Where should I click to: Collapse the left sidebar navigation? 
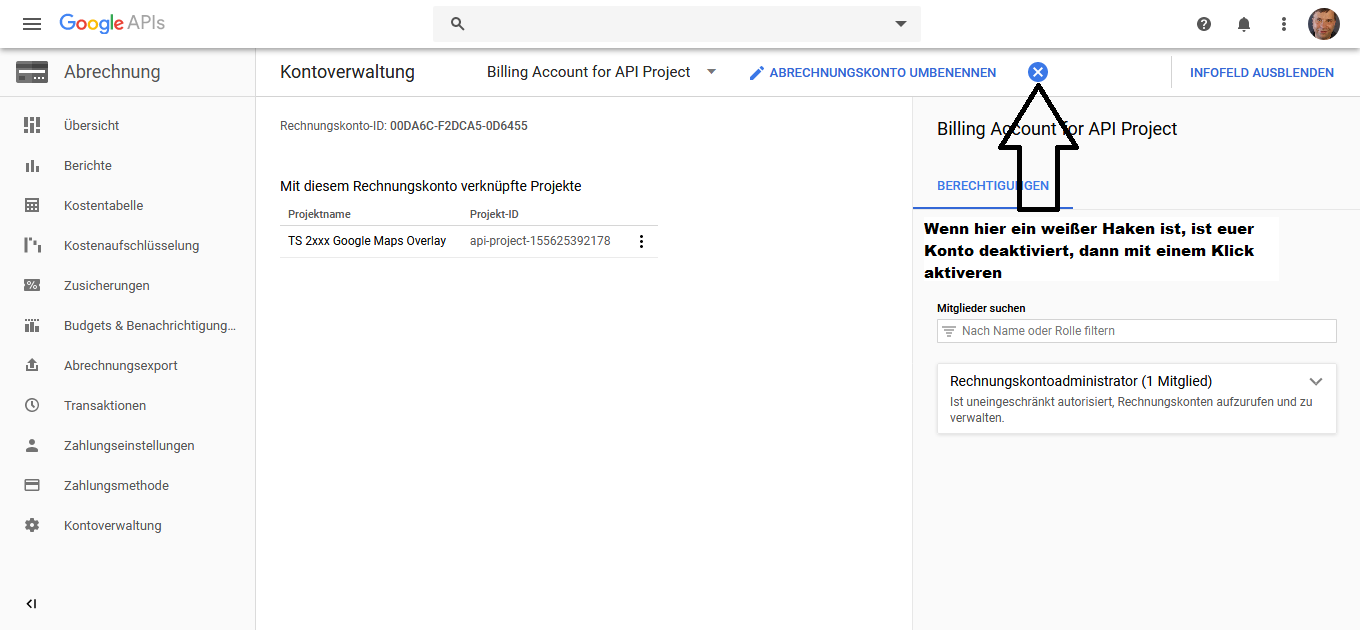tap(32, 604)
